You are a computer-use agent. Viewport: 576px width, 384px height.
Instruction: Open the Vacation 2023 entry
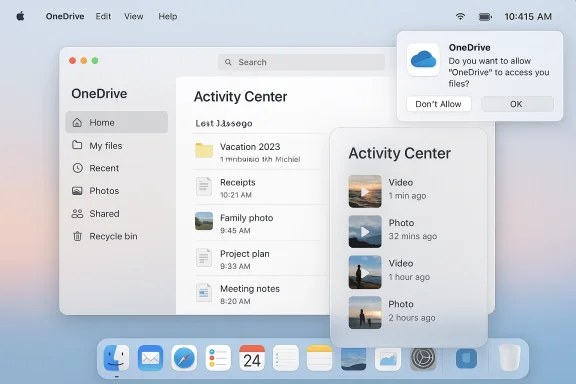(x=259, y=152)
